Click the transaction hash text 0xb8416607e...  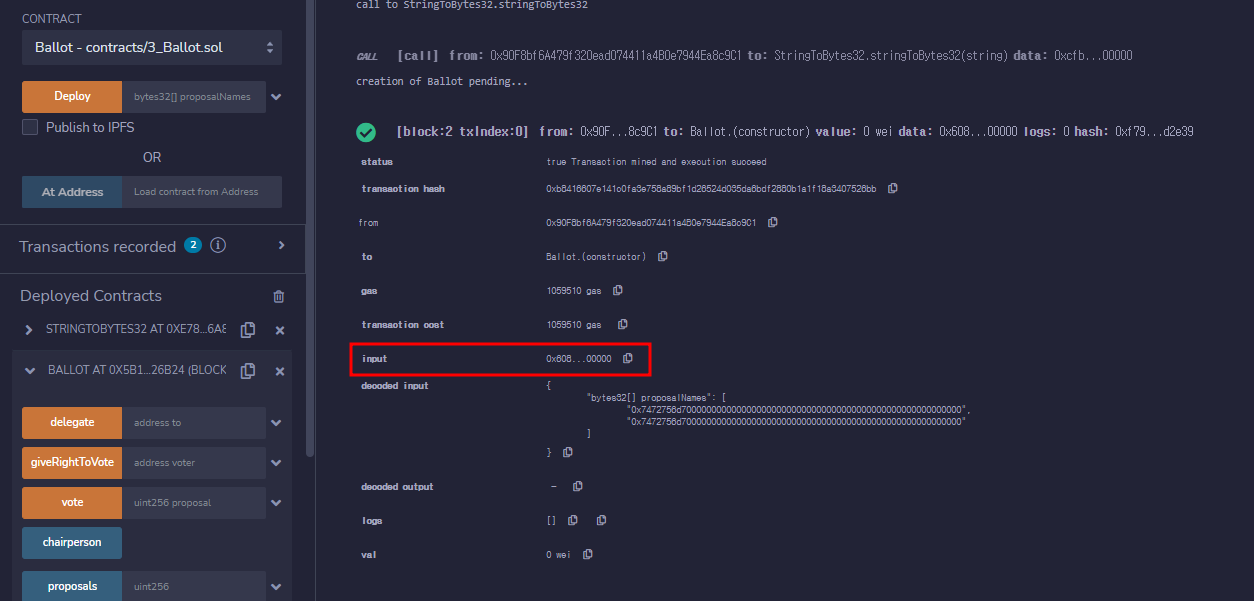click(711, 188)
